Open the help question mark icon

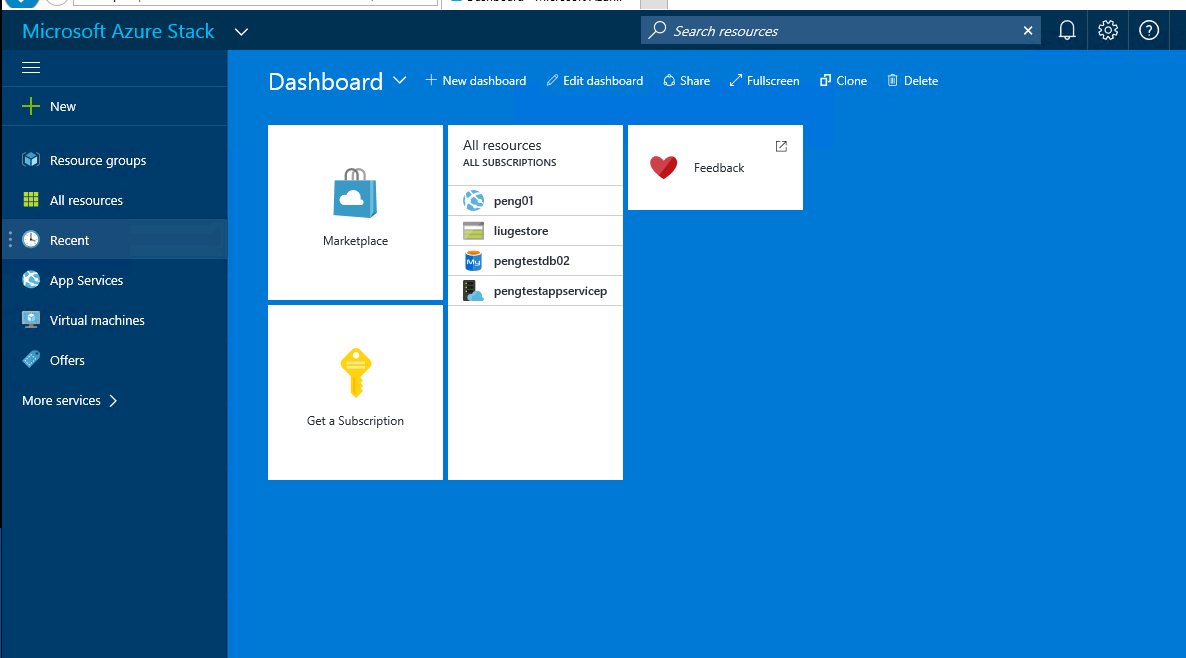1149,30
